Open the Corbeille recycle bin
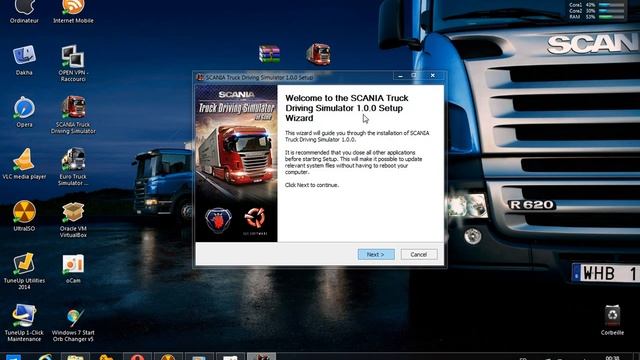The image size is (640, 360). tap(612, 320)
